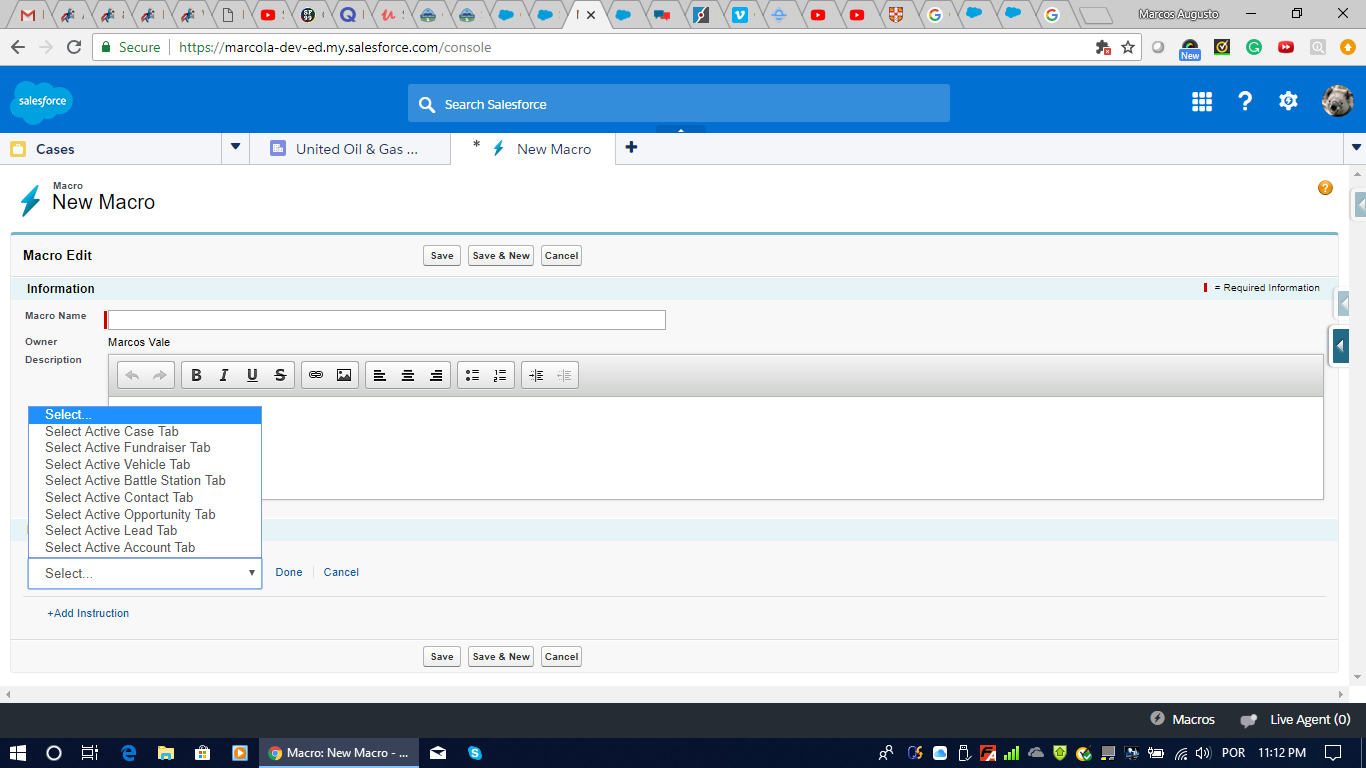This screenshot has width=1366, height=768.
Task: Open the Grammarly extension icon
Action: 1254,47
